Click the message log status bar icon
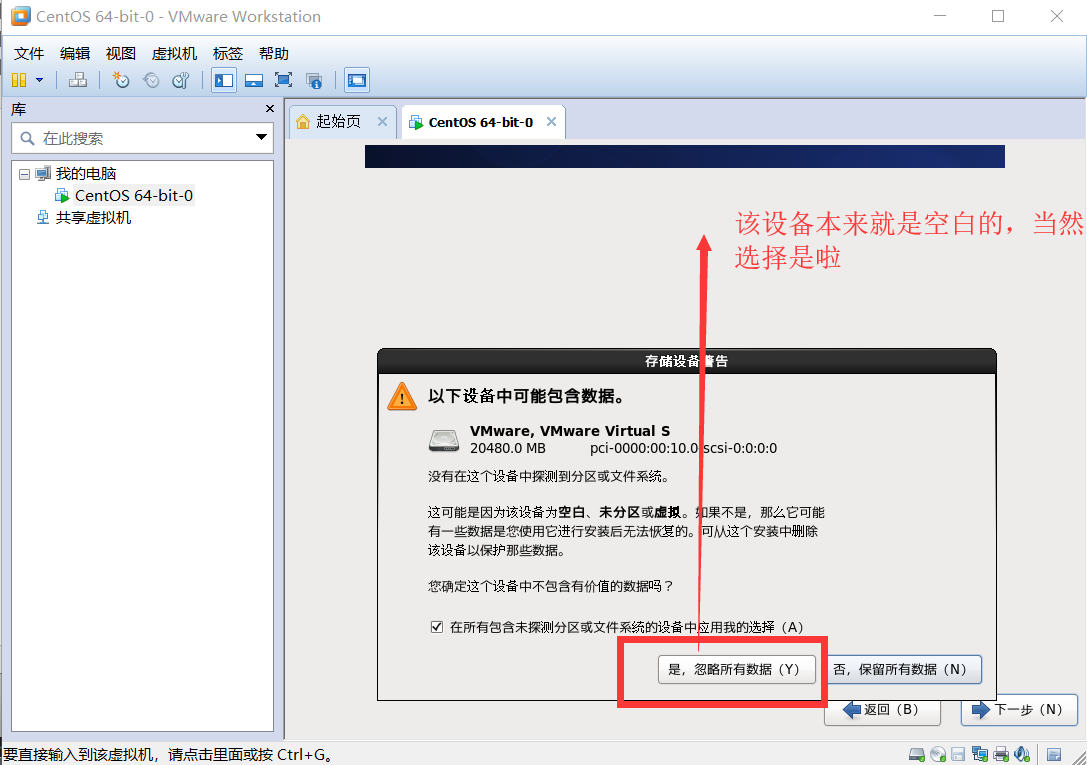This screenshot has width=1087, height=765. [1054, 755]
